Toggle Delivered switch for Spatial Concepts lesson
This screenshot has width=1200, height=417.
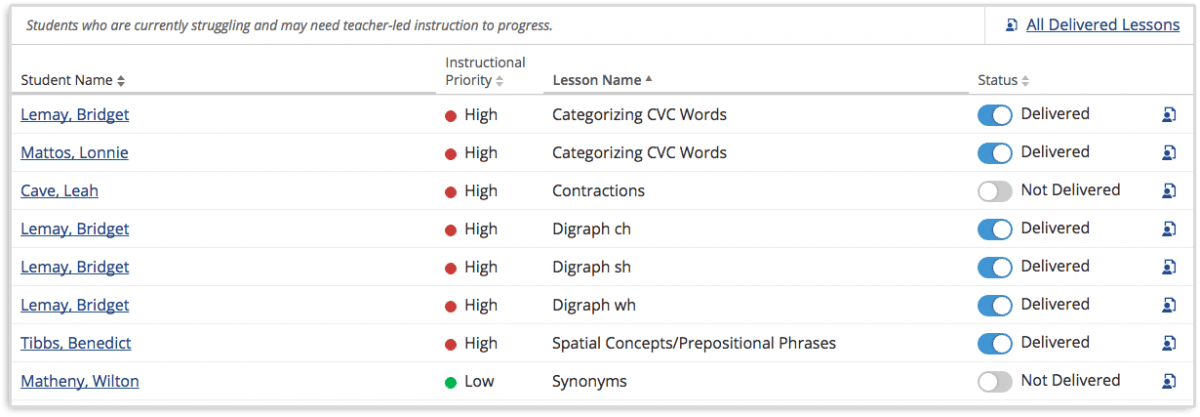point(995,343)
